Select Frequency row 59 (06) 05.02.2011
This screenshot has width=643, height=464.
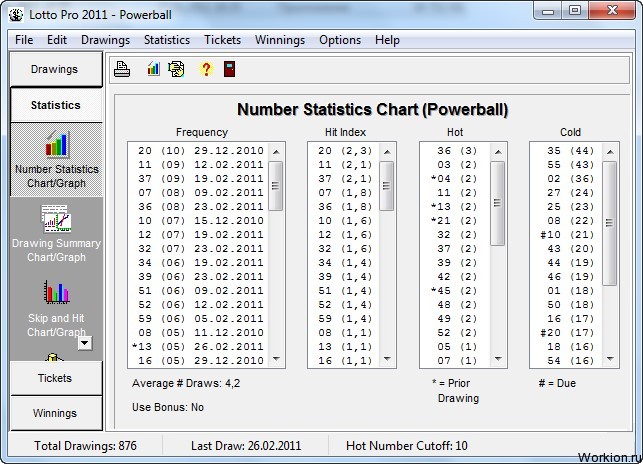click(199, 318)
